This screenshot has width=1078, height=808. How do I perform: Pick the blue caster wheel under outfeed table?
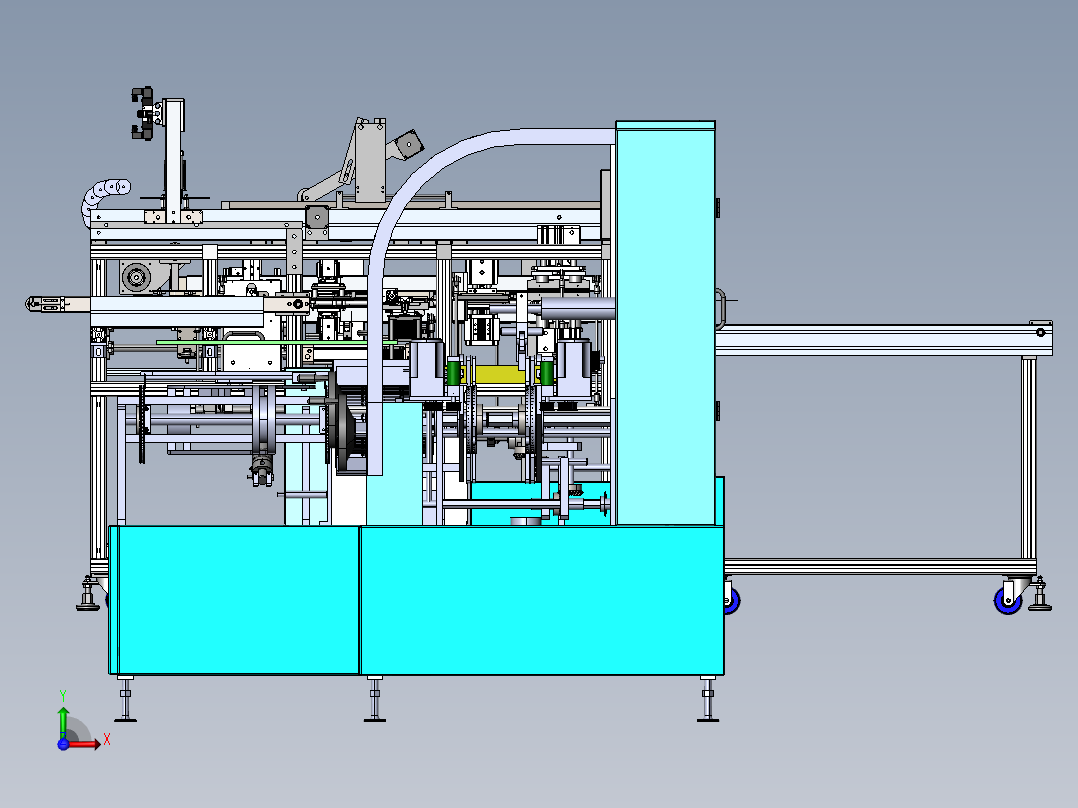coord(1008,600)
